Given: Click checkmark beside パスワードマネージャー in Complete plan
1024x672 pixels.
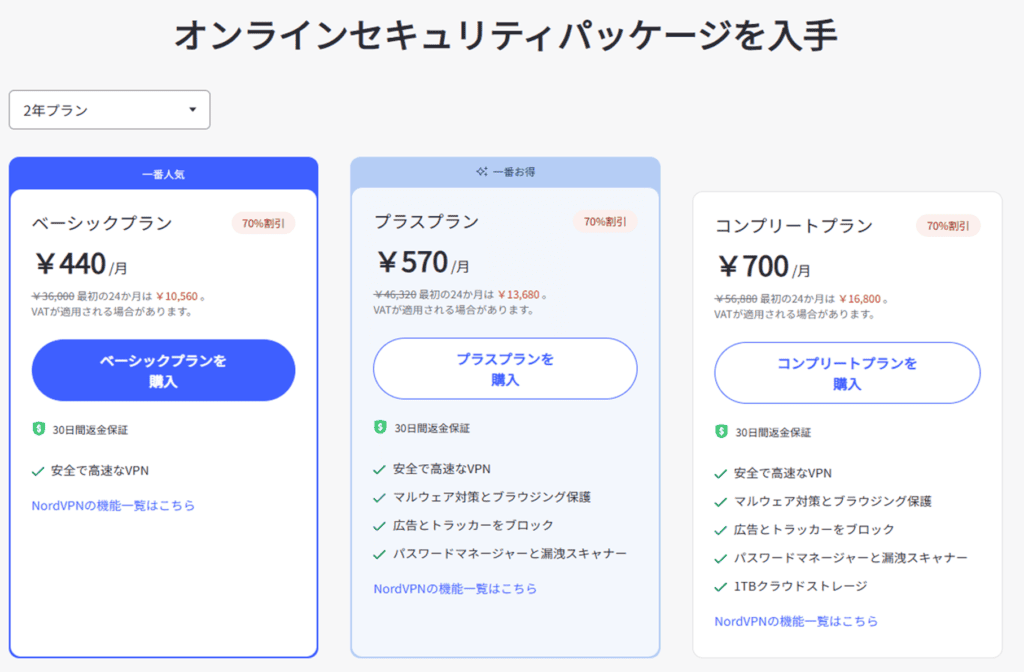Looking at the screenshot, I should 721,558.
